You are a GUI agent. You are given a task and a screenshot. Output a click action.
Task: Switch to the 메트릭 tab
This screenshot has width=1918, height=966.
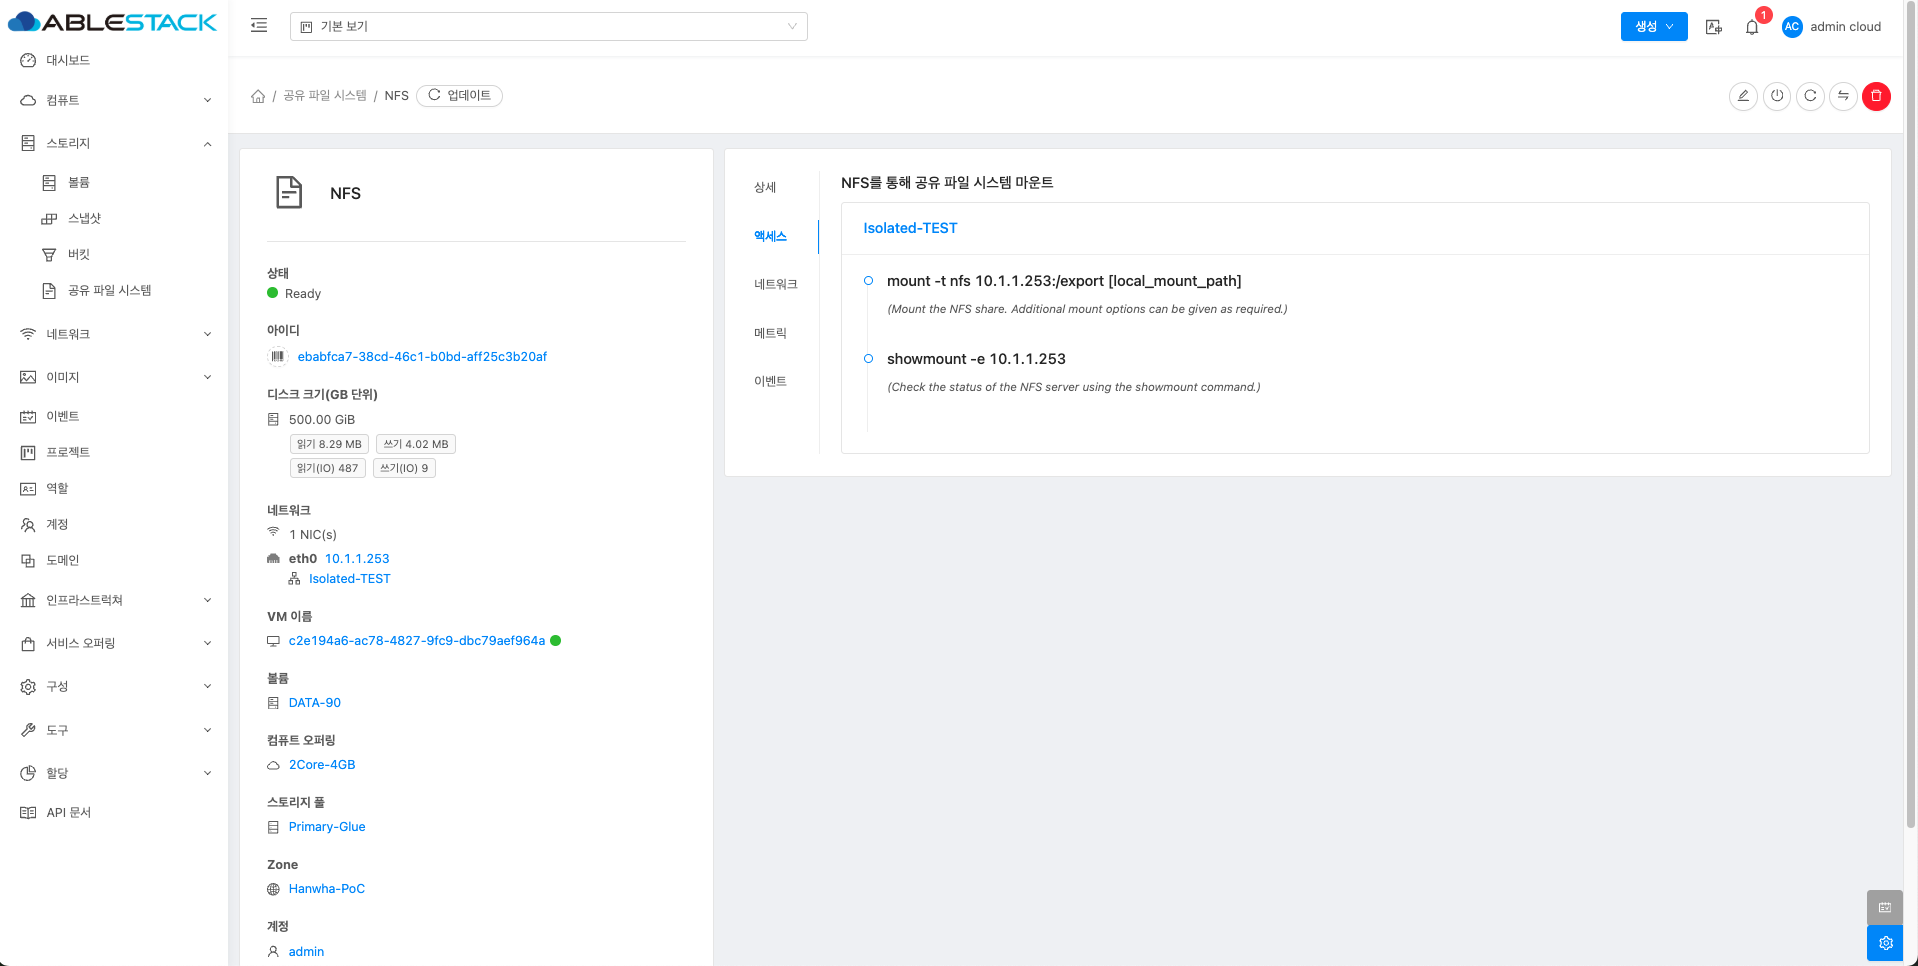point(770,333)
